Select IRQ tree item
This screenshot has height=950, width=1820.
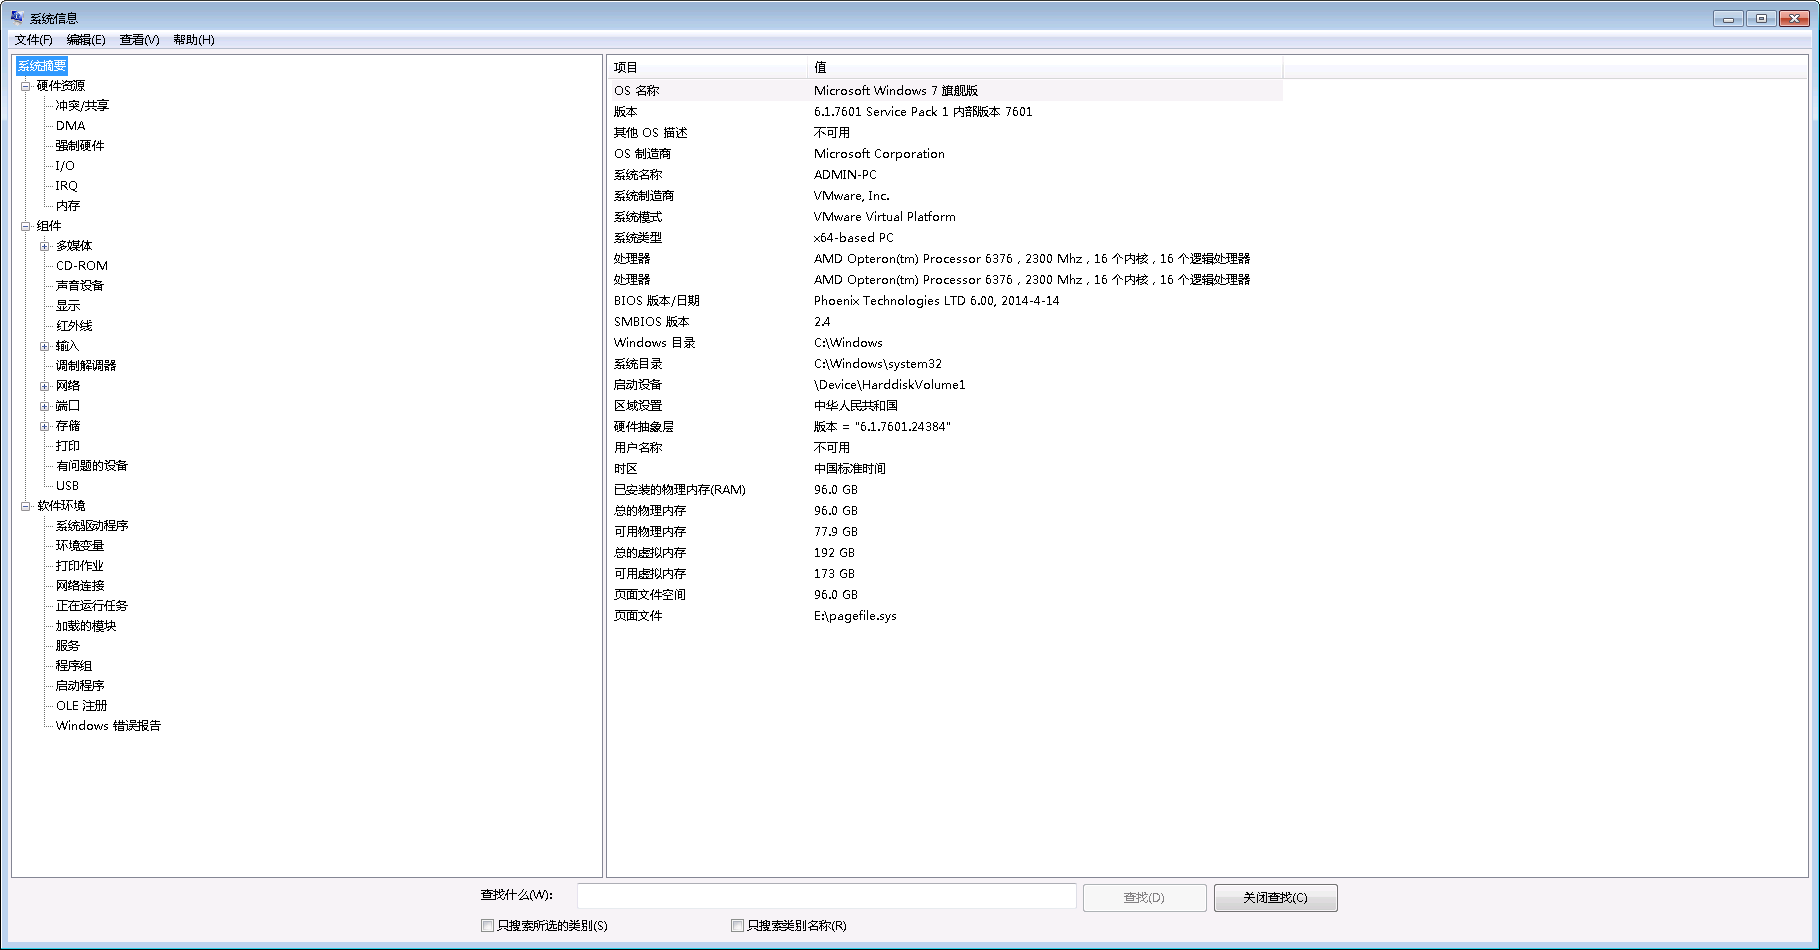pyautogui.click(x=66, y=186)
